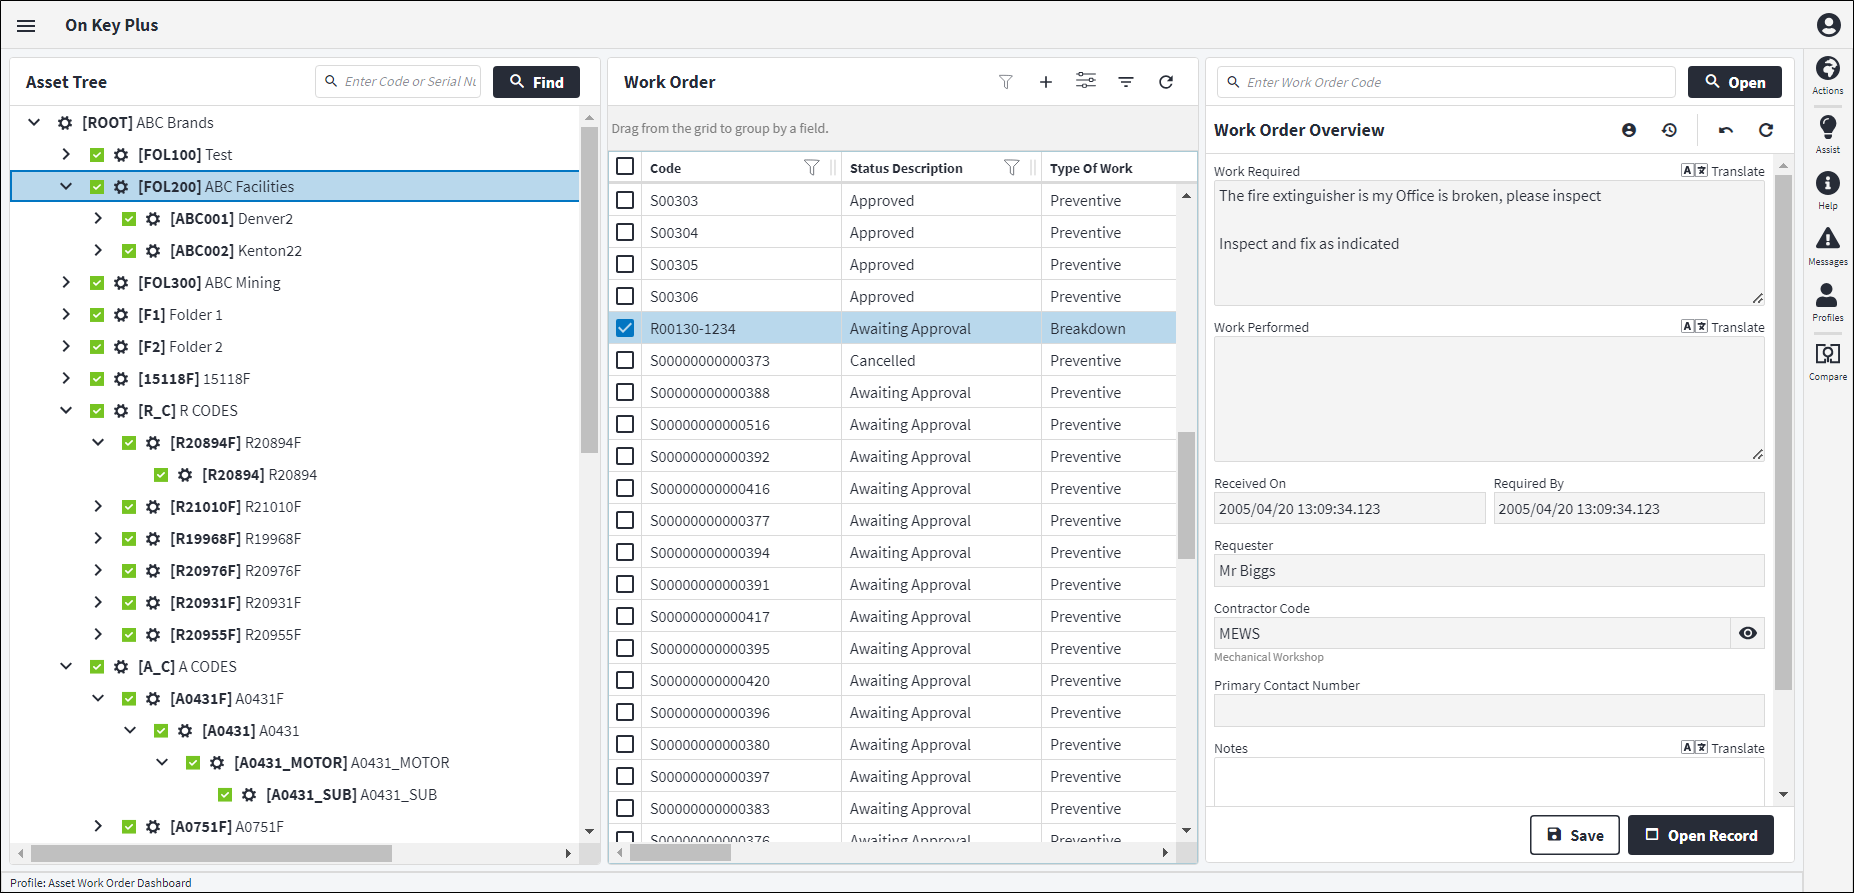This screenshot has width=1854, height=893.
Task: Open the Compare sidebar tool
Action: 1827,360
